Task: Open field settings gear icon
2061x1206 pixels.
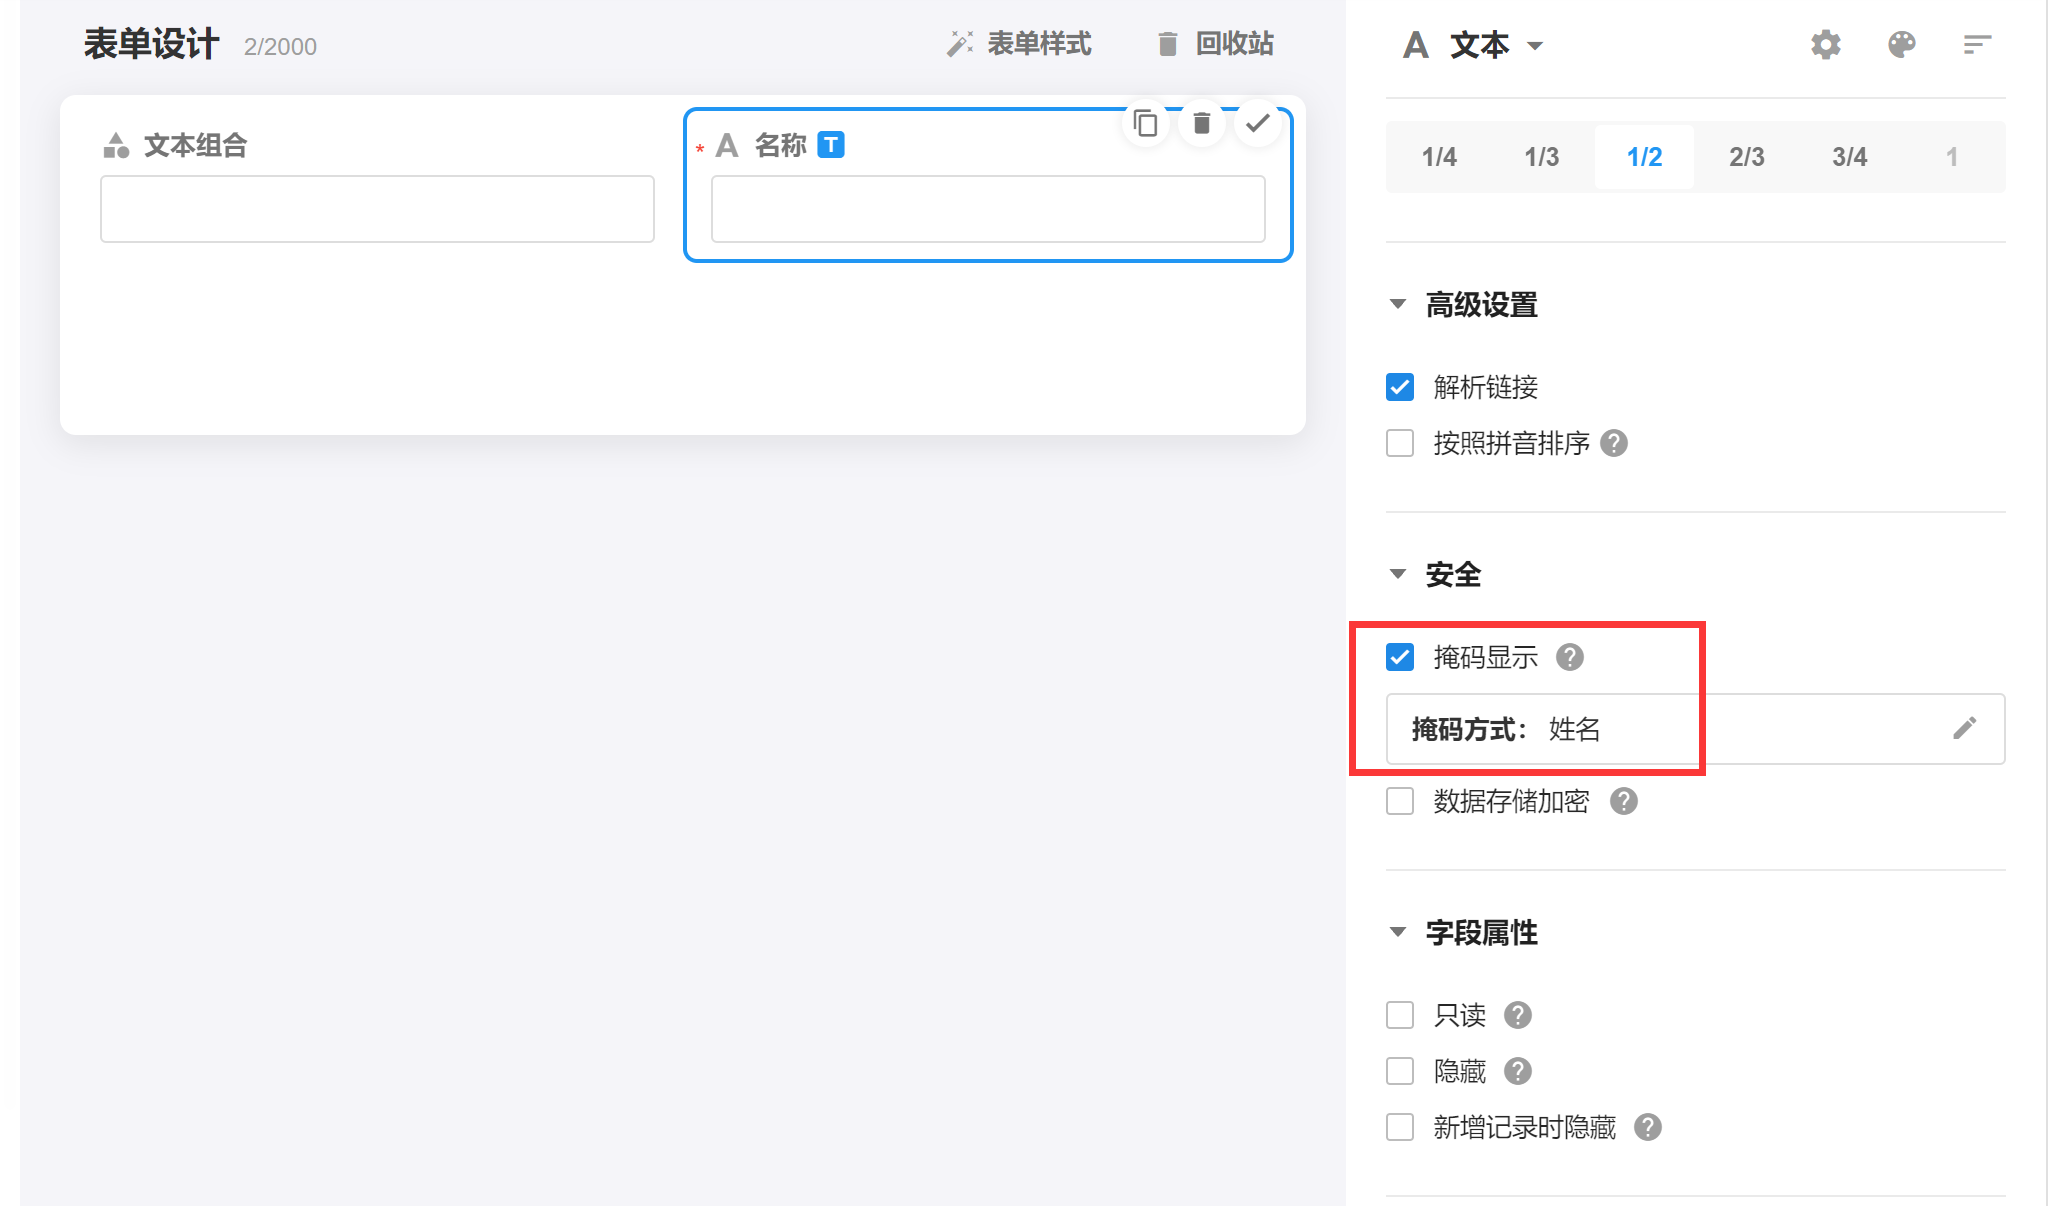Action: click(x=1826, y=45)
